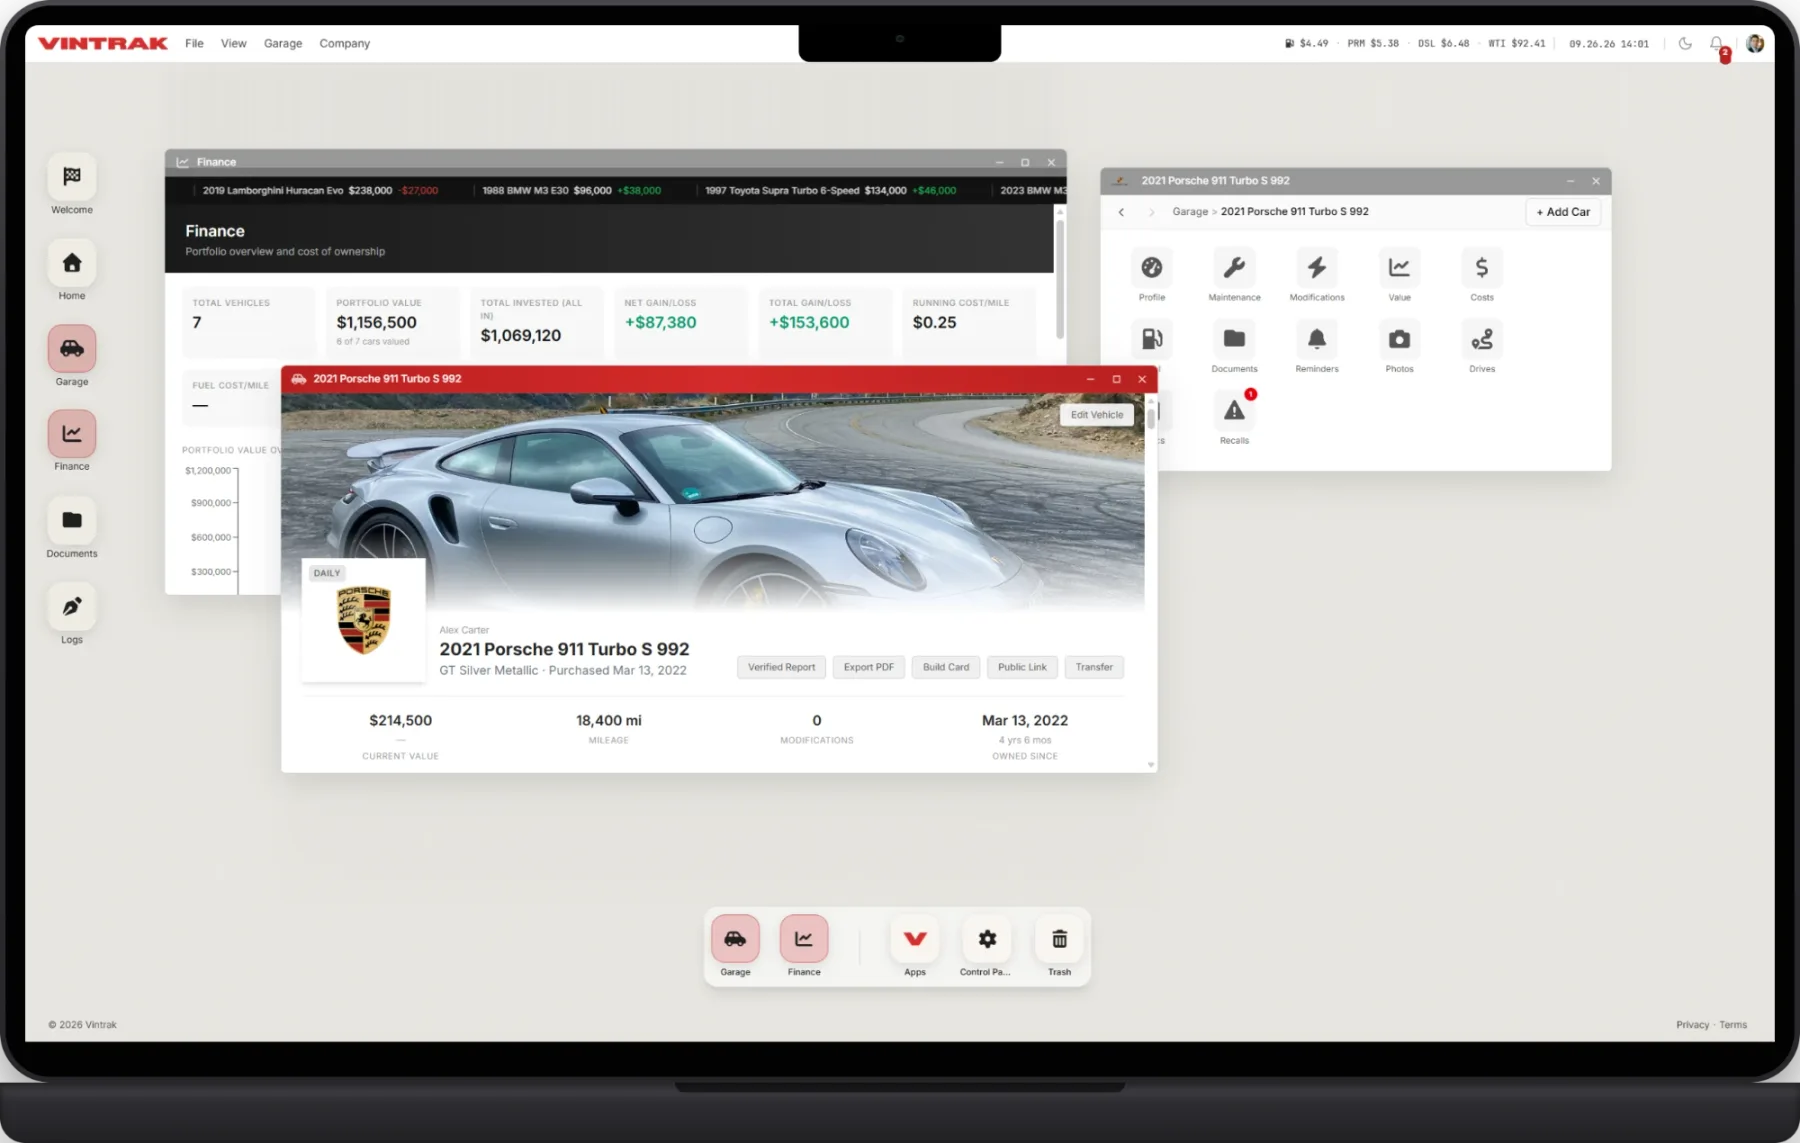Open the File menu

click(x=194, y=43)
